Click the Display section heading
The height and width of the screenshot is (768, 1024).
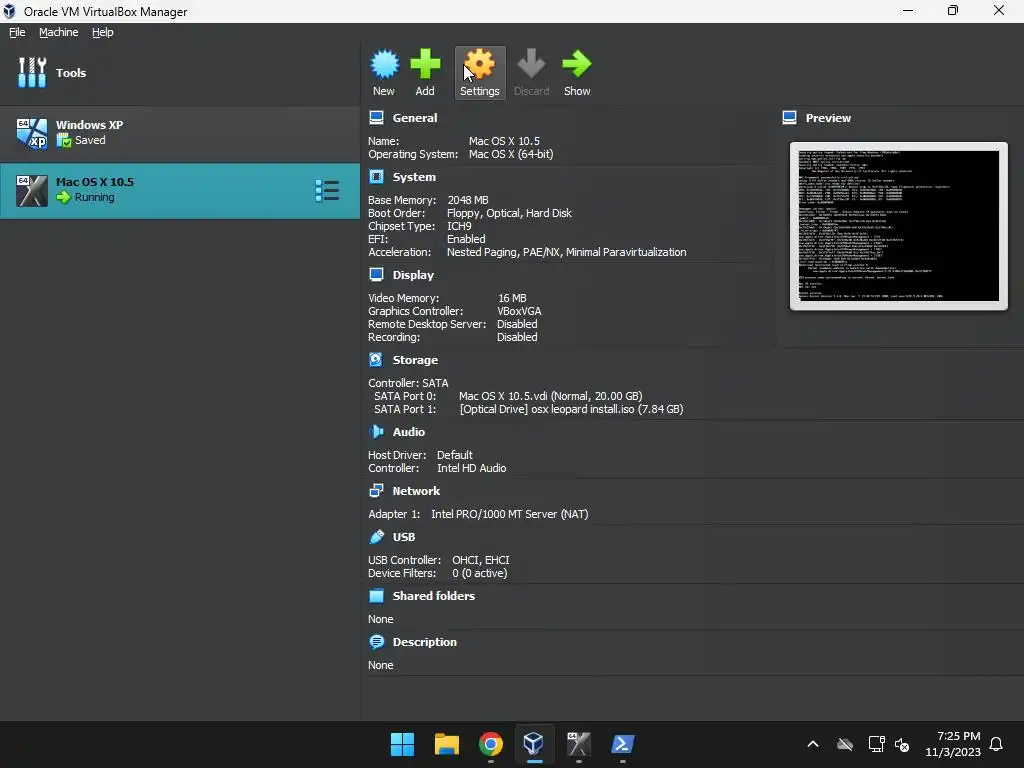[413, 275]
